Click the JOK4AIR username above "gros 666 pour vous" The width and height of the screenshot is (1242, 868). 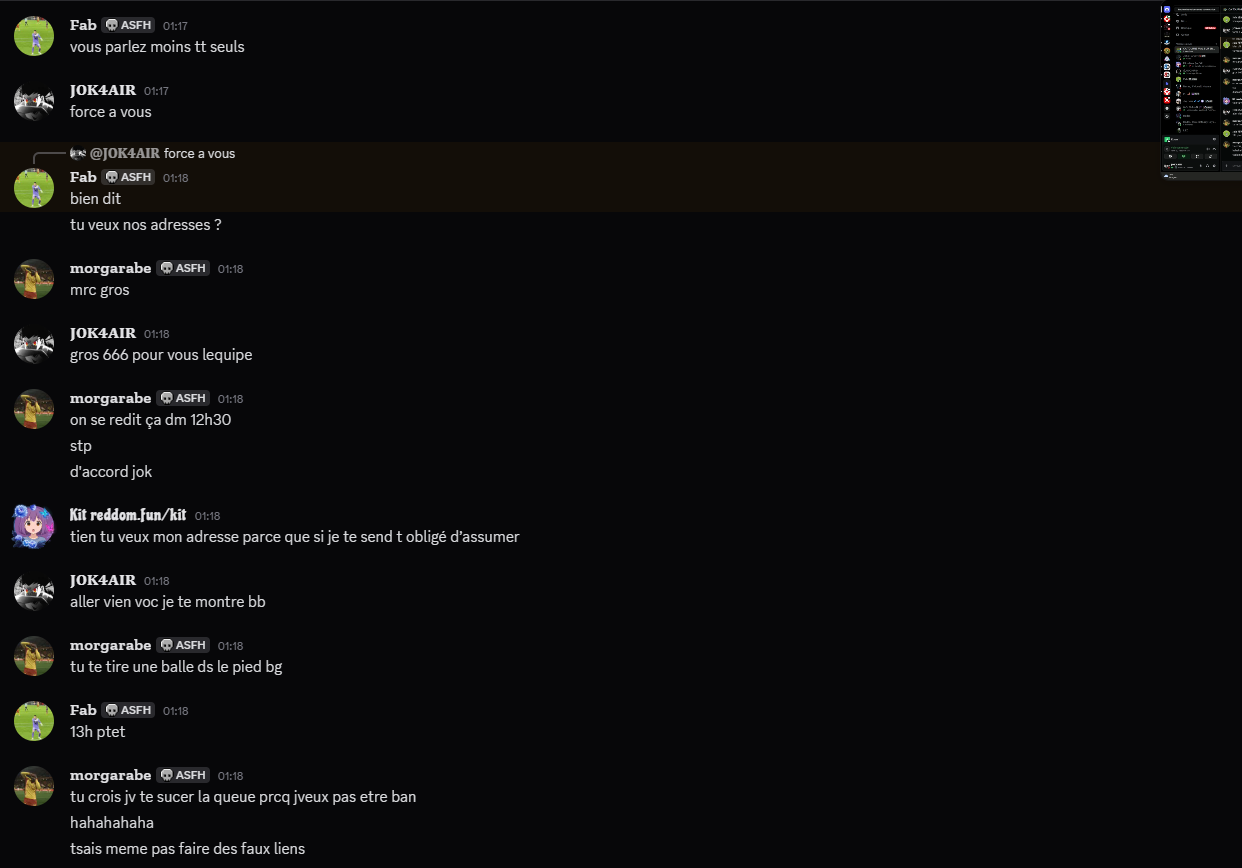[x=102, y=333]
